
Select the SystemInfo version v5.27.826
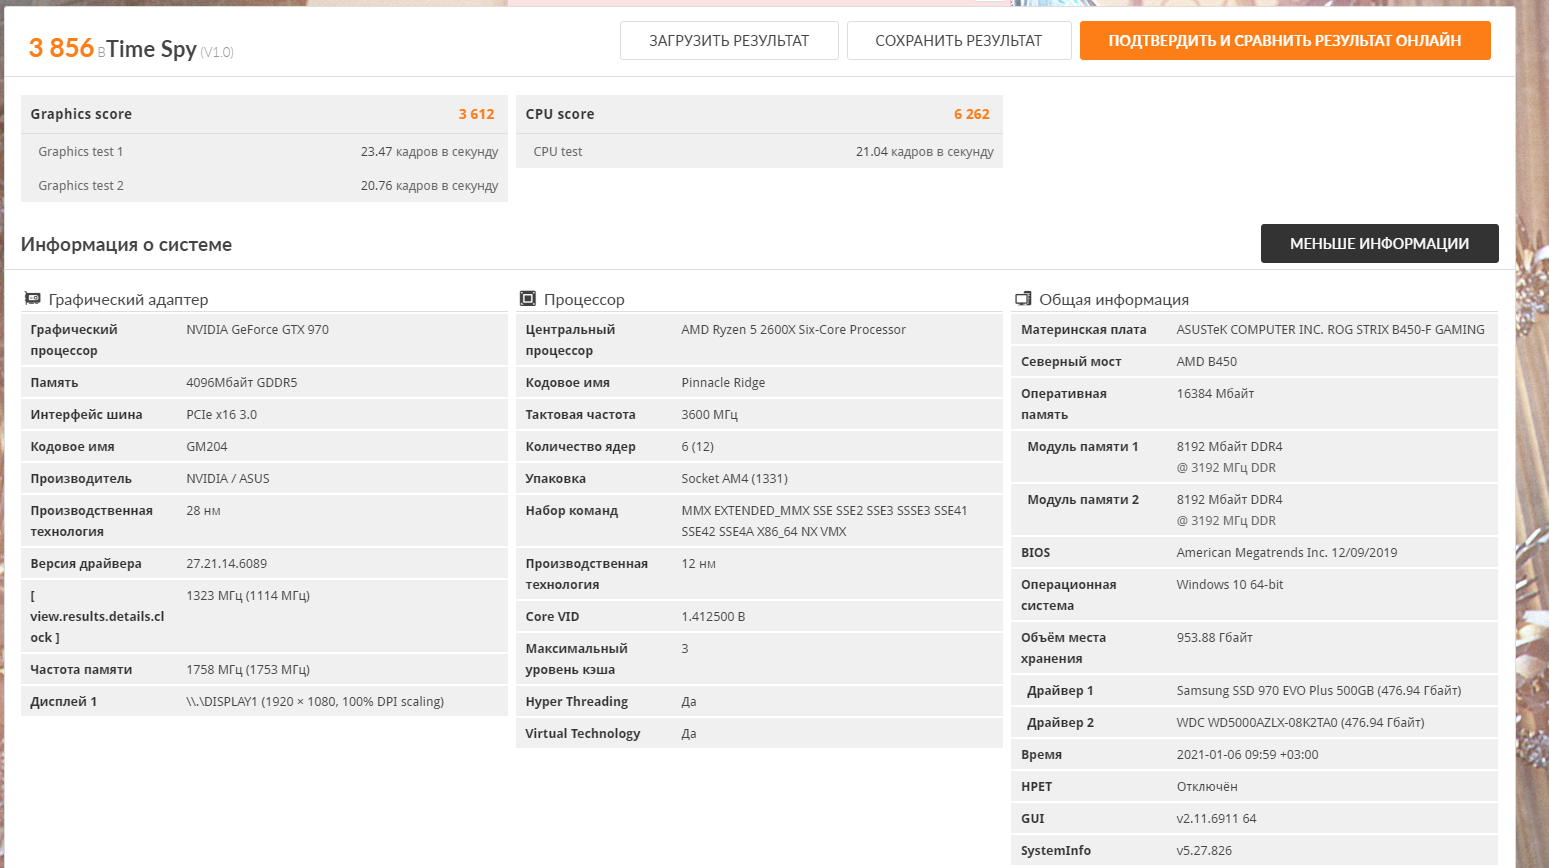pyautogui.click(x=1204, y=851)
